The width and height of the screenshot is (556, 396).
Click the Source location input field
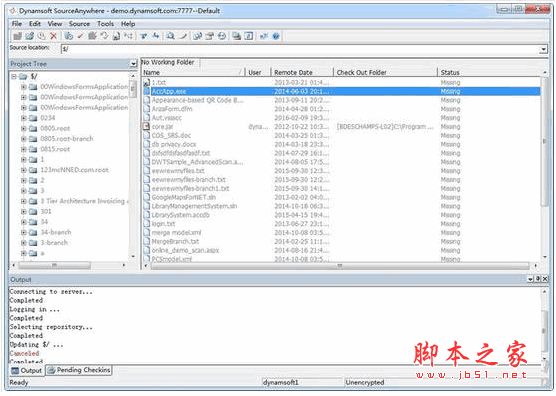pos(300,49)
